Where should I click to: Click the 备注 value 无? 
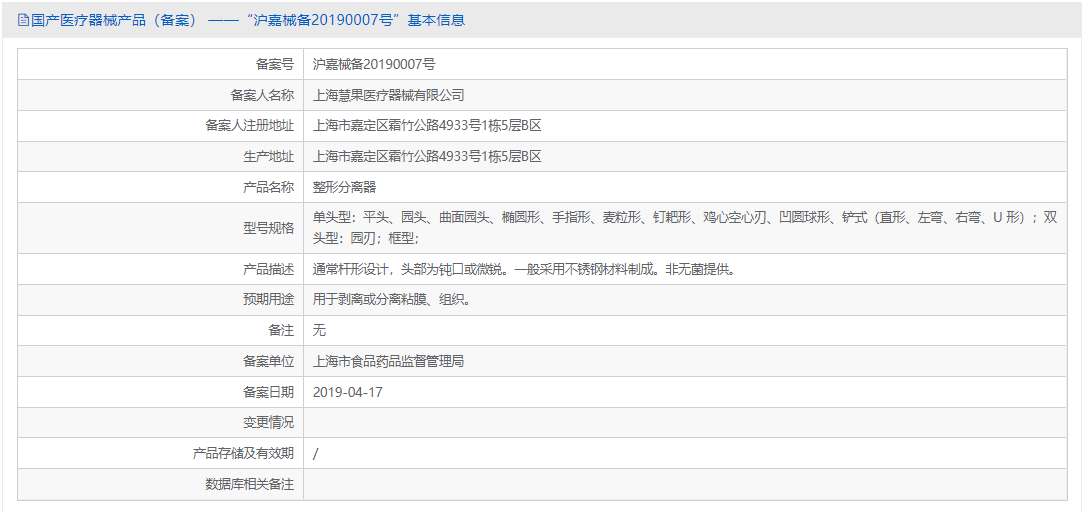click(320, 331)
